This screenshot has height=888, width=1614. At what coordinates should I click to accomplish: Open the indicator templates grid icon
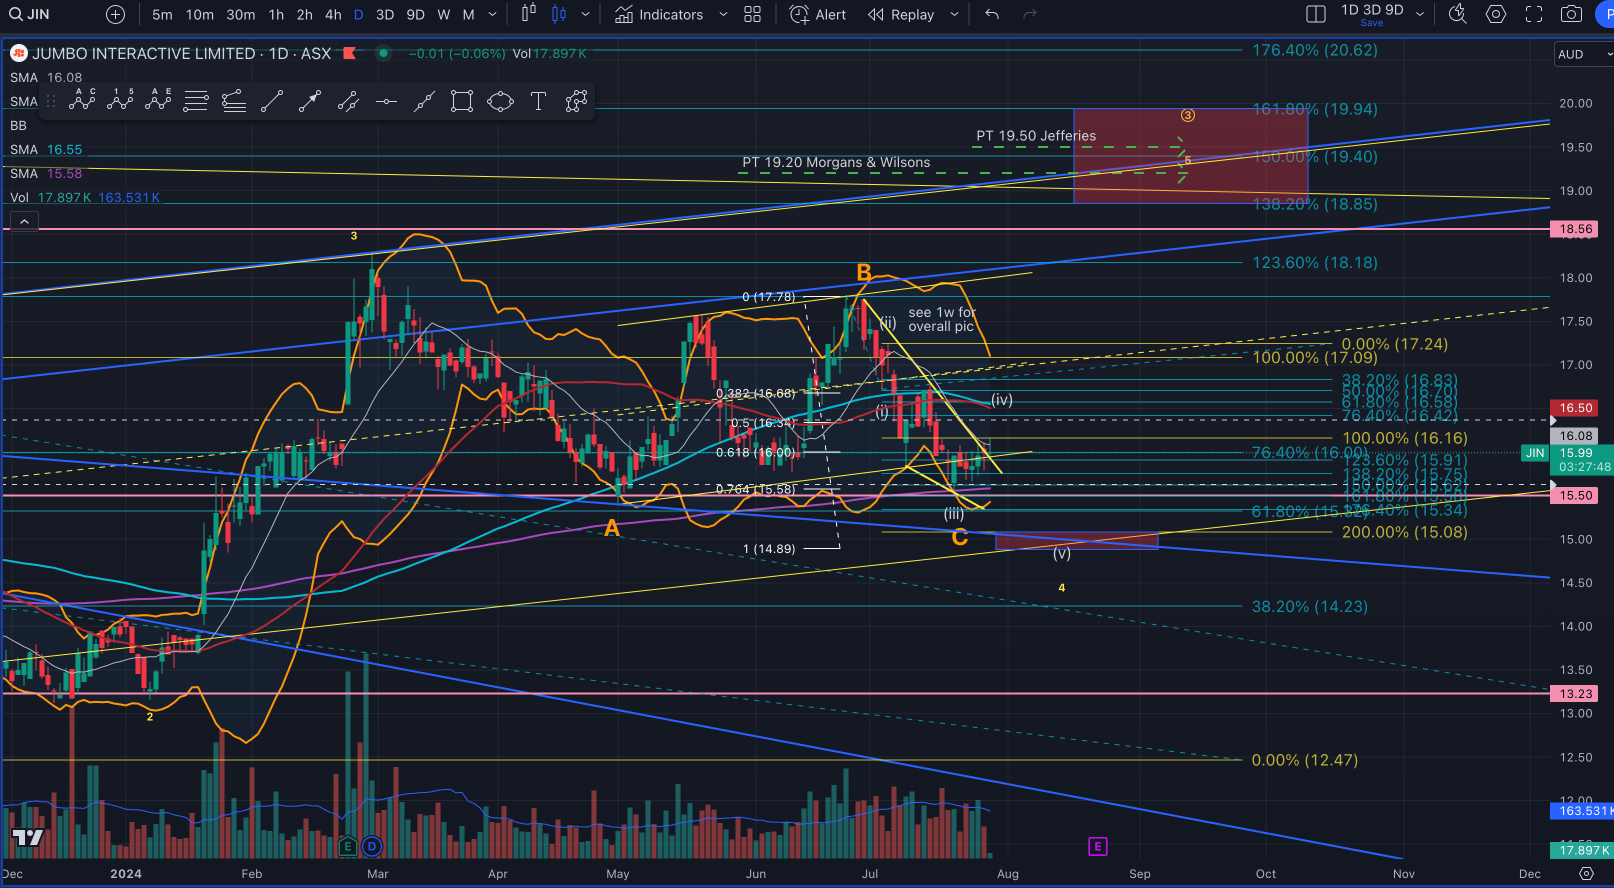click(753, 14)
